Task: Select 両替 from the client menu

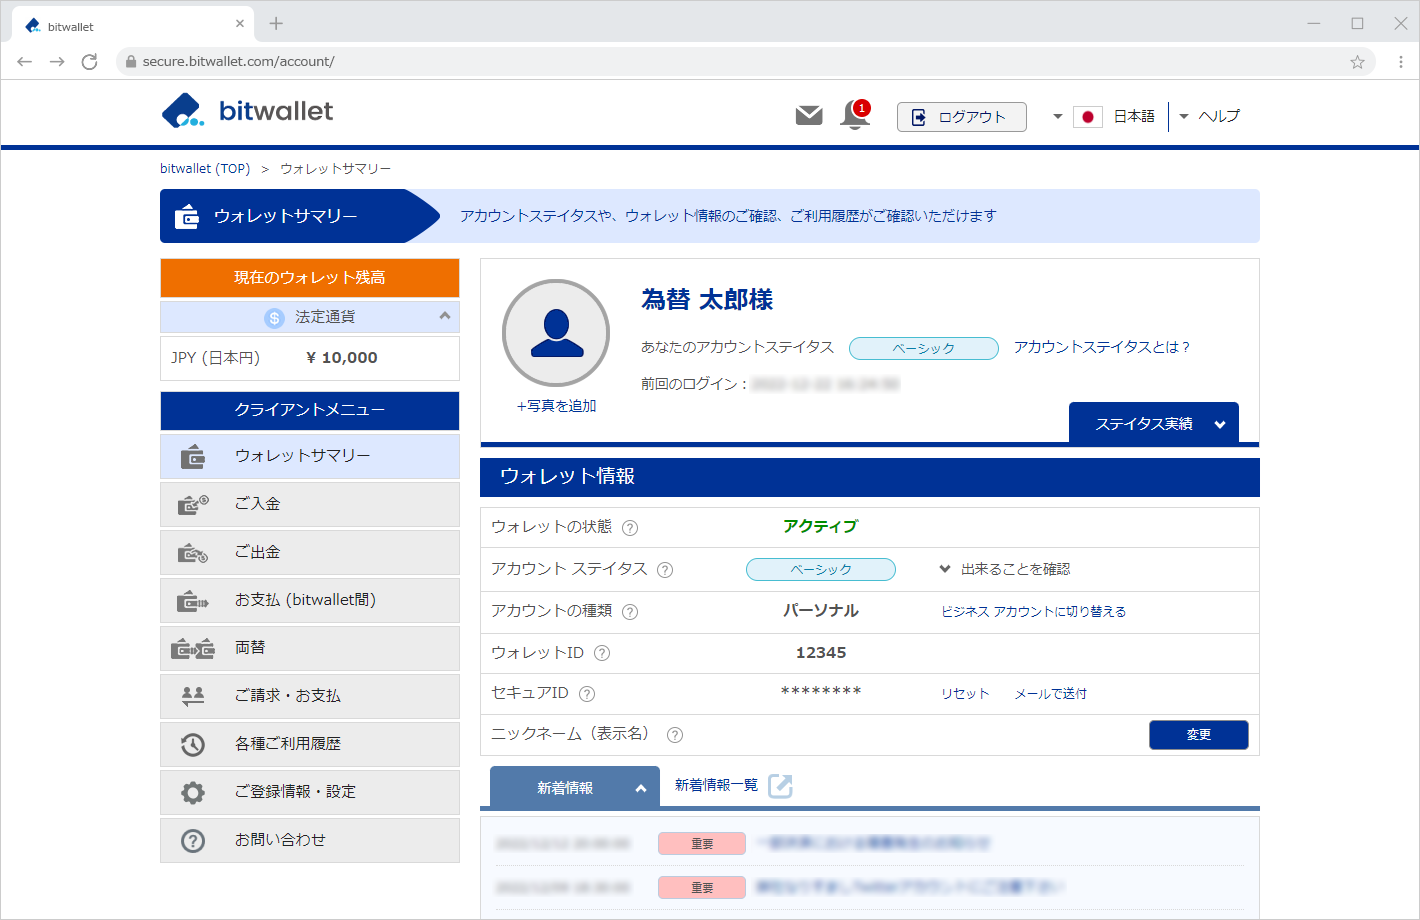Action: pyautogui.click(x=309, y=648)
